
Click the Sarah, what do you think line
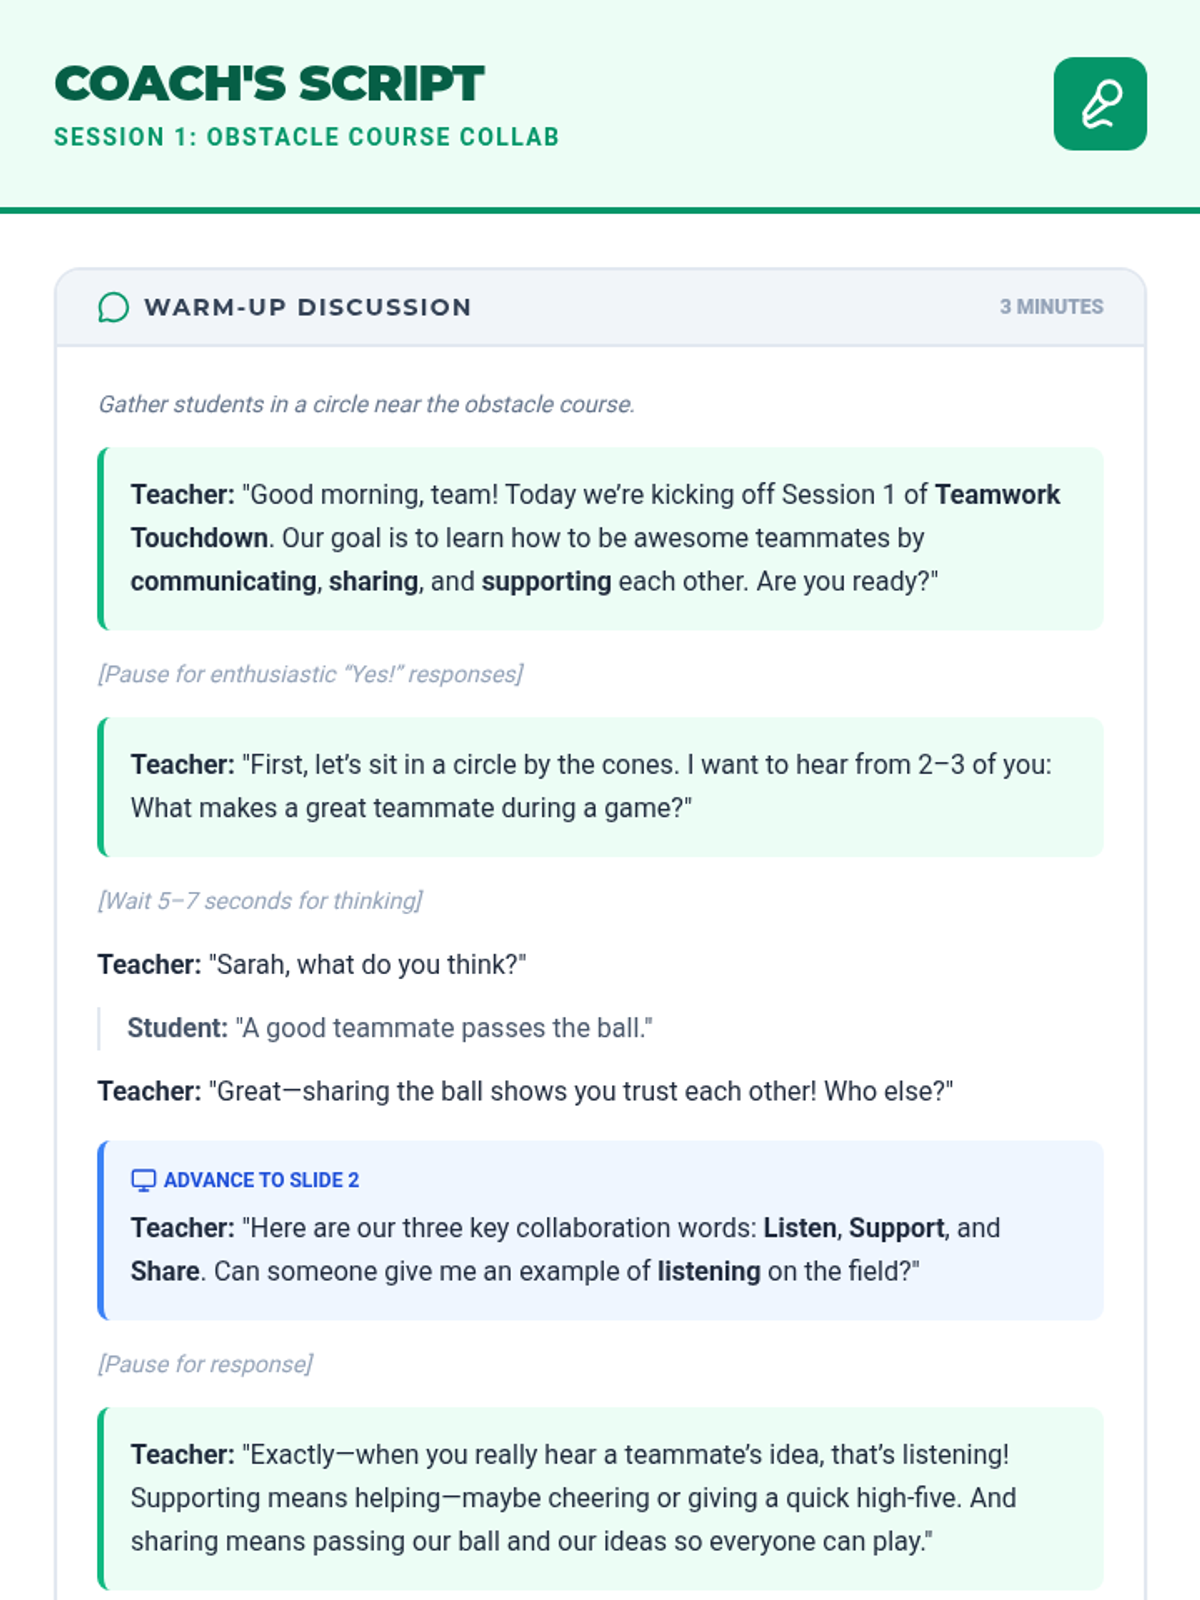tap(312, 965)
